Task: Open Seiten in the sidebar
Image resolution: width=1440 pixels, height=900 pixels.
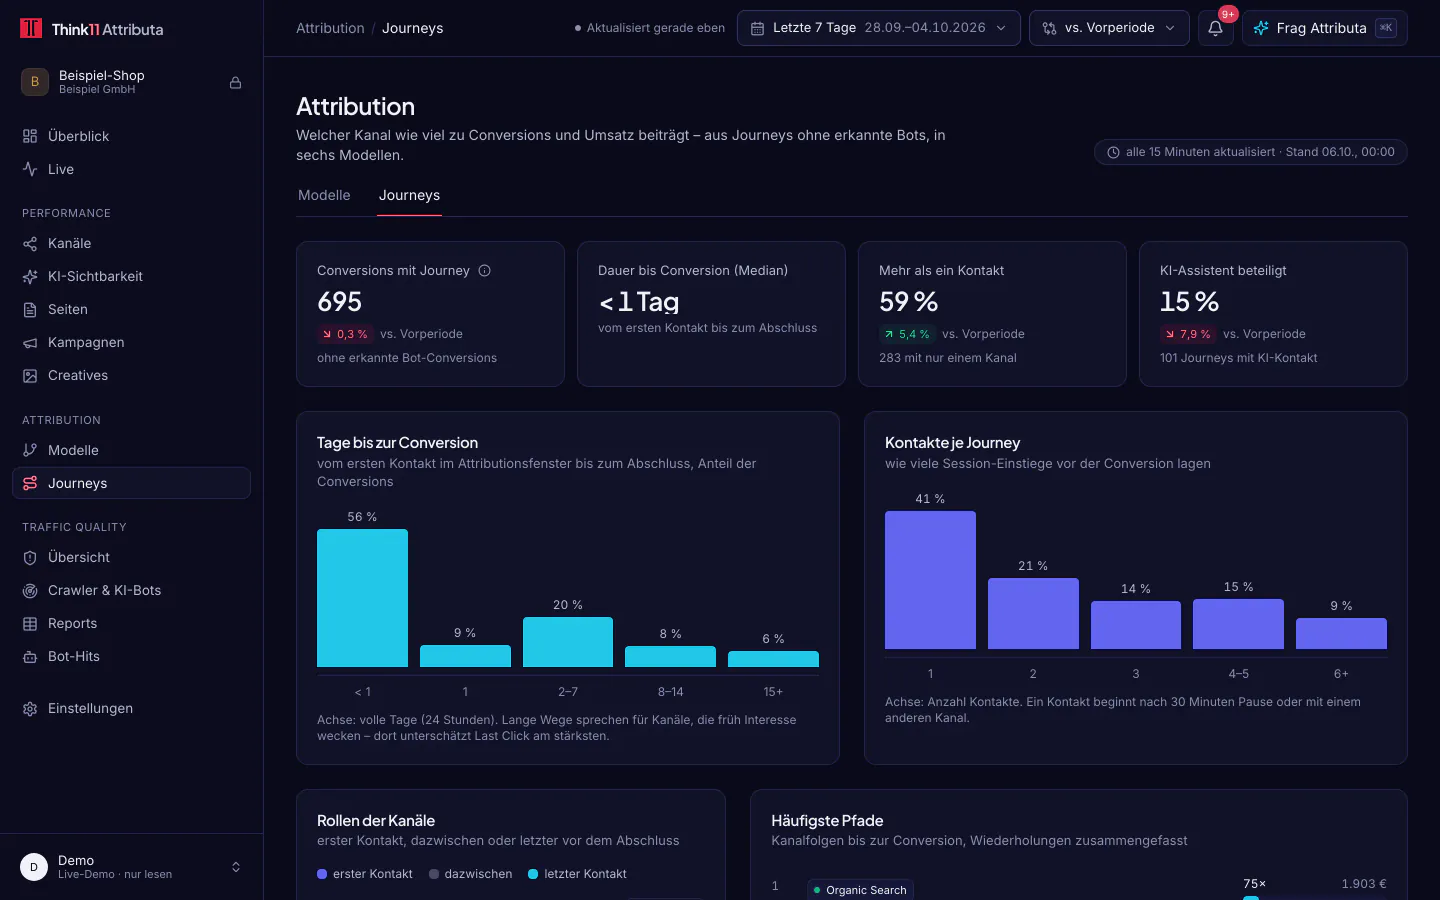Action: coord(131,309)
